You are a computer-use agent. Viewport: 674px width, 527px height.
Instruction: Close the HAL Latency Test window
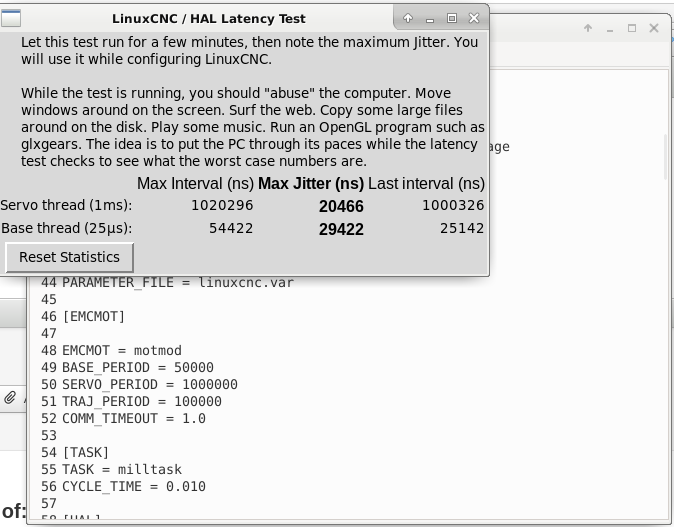tap(473, 18)
